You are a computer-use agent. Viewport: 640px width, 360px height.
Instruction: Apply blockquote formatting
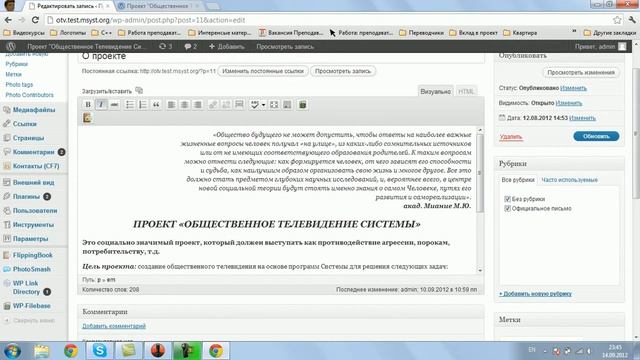156,105
